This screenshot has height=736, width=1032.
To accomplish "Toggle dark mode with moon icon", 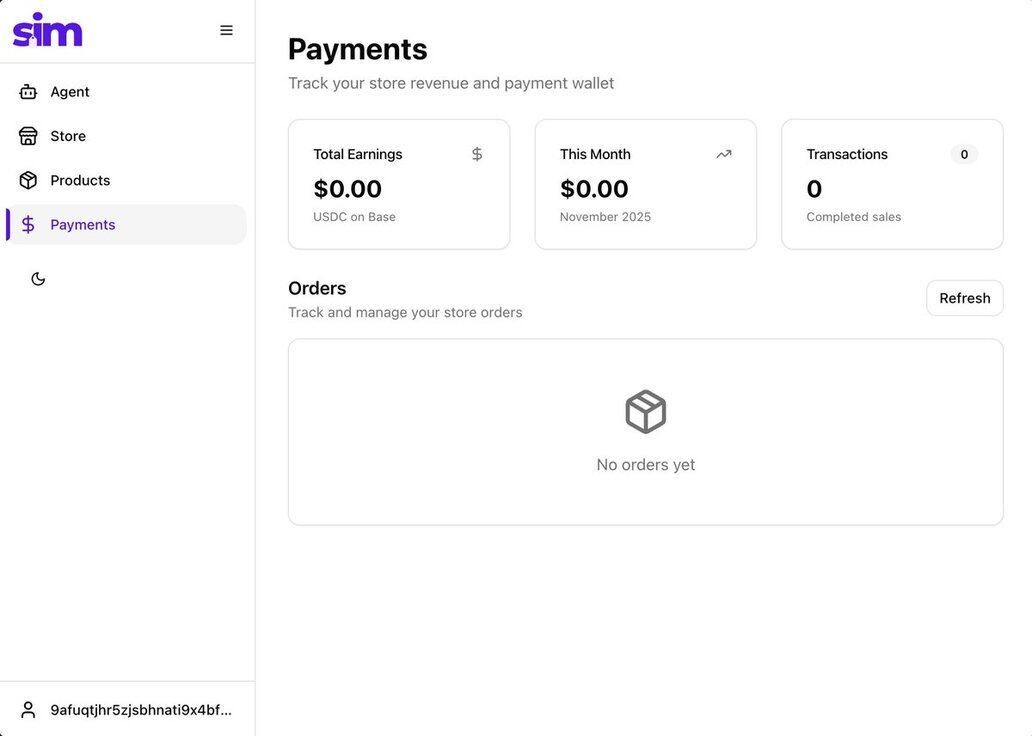I will click(x=38, y=279).
